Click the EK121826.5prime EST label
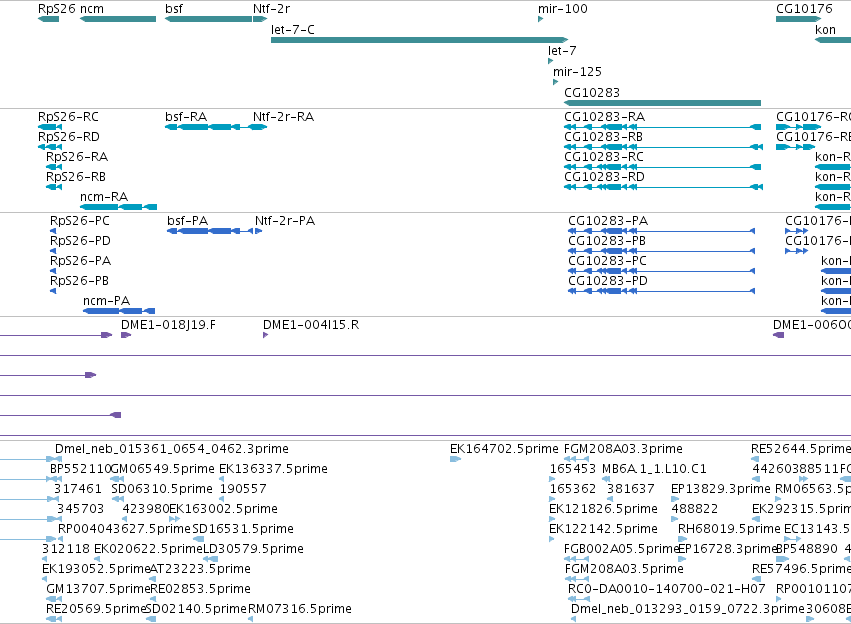 tap(603, 509)
